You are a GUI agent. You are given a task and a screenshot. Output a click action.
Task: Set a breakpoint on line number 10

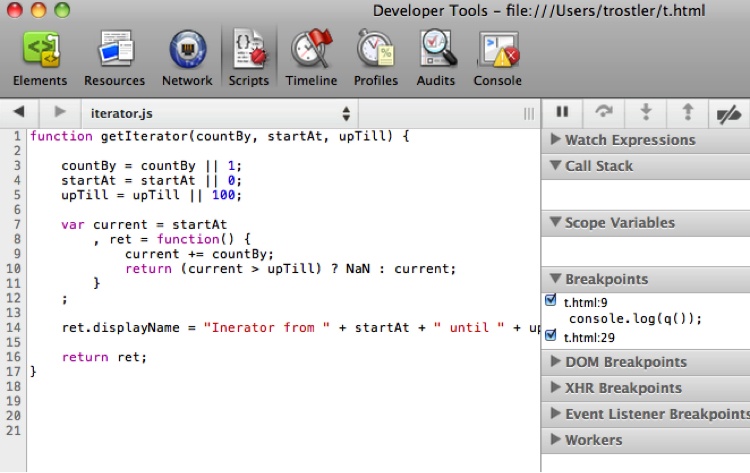coord(13,268)
